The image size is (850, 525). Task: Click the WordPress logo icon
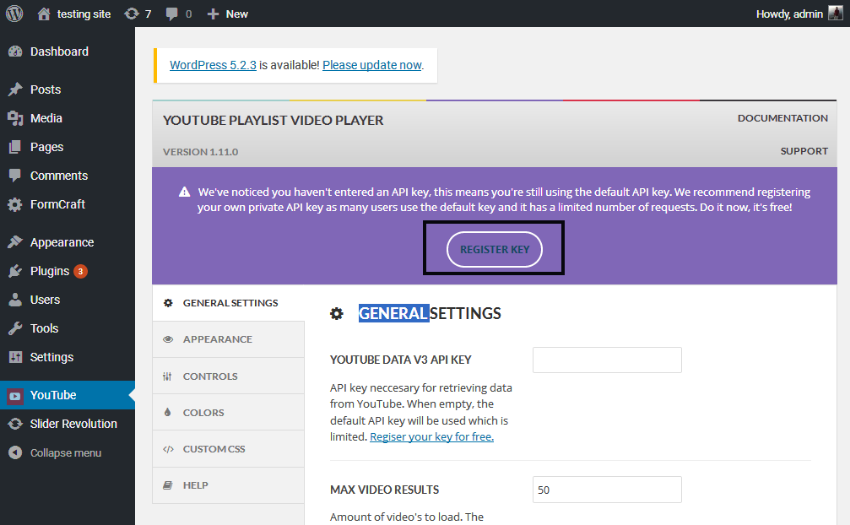click(15, 14)
